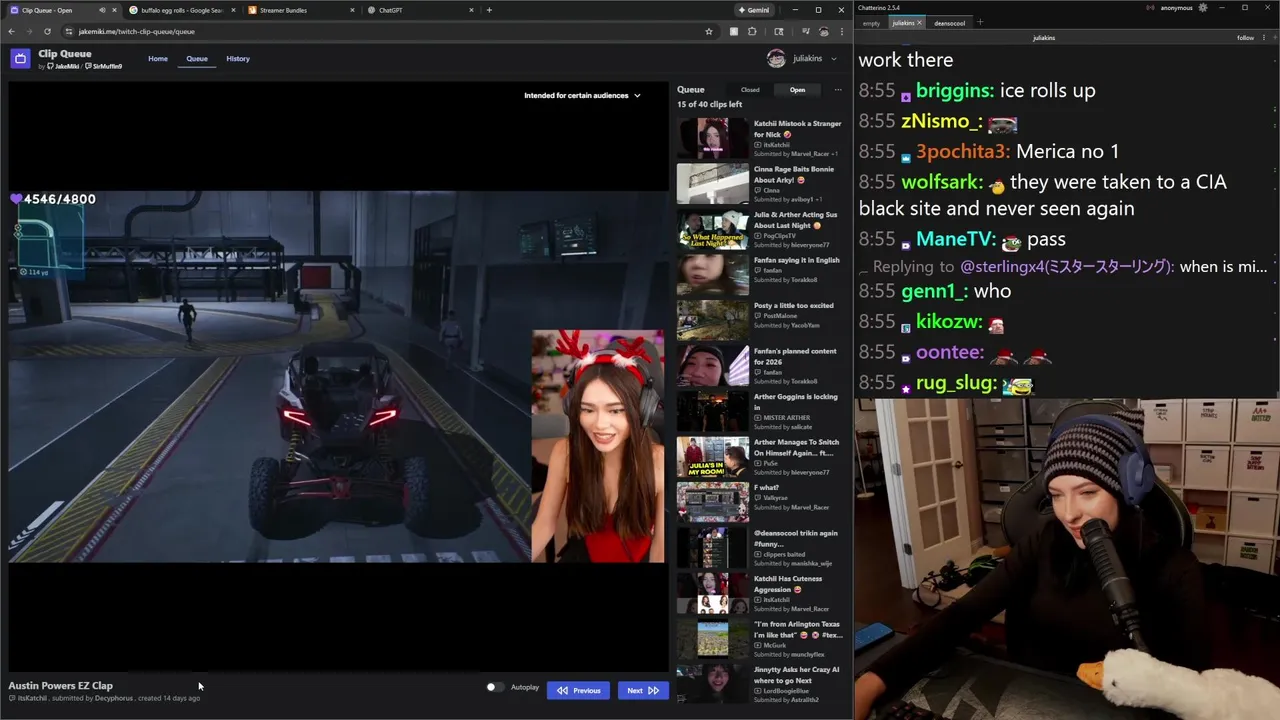Screen dimensions: 1280x720
Task: Switch to the Streamer Bundles tab
Action: (300, 10)
